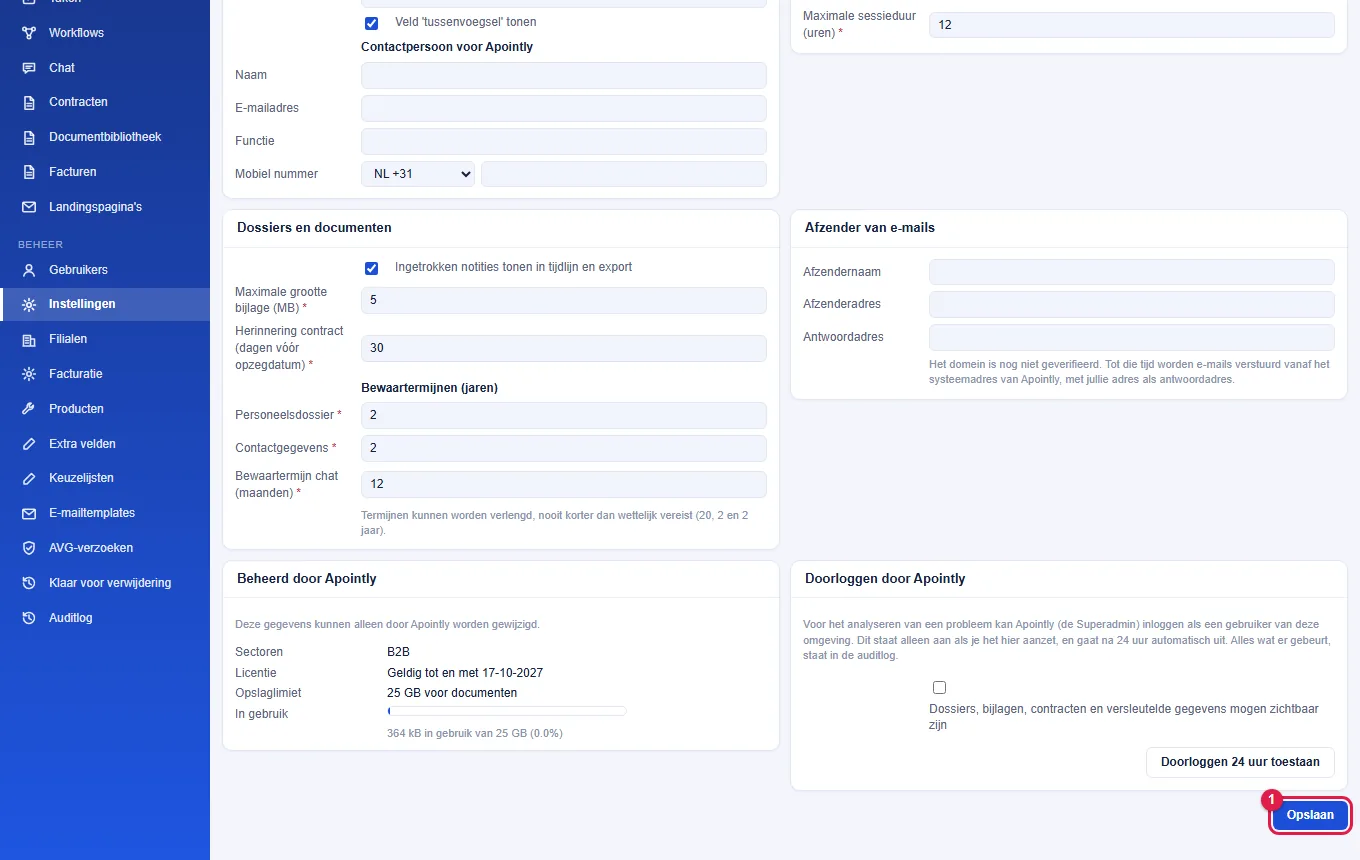
Task: Toggle Ingetrokken notities tonen checkbox
Action: click(x=372, y=268)
